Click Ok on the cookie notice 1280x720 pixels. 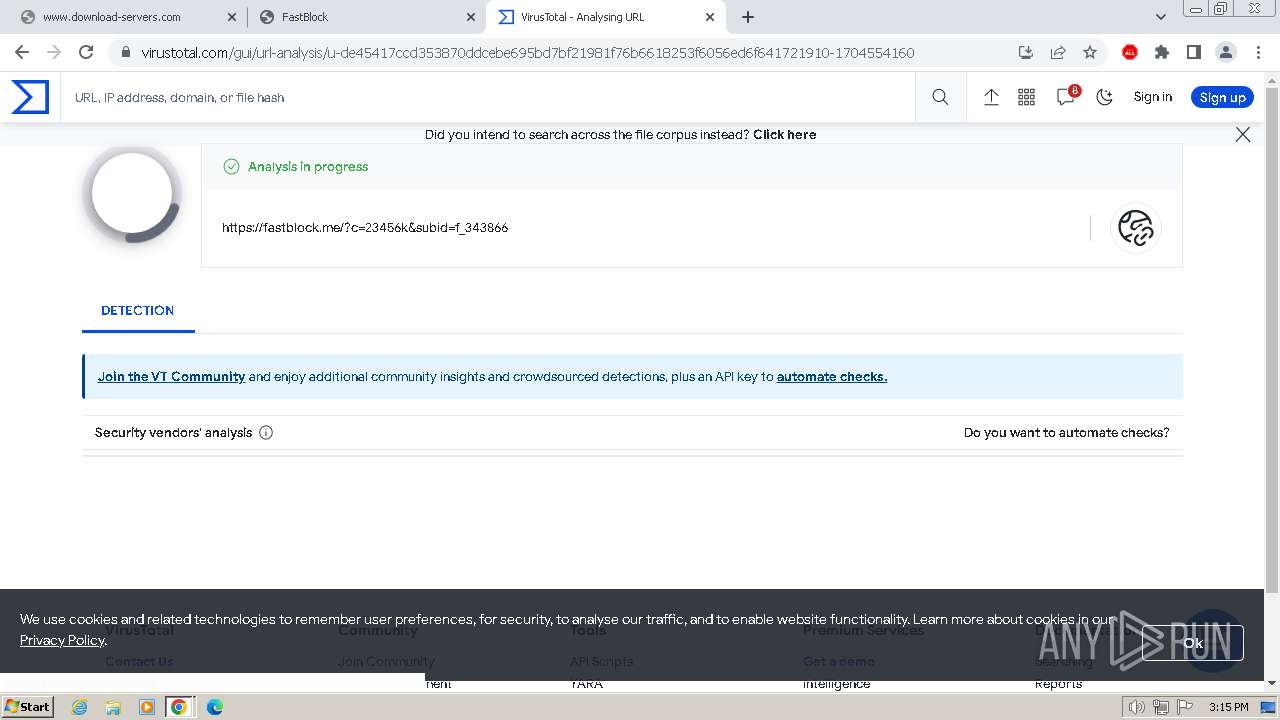point(1192,643)
